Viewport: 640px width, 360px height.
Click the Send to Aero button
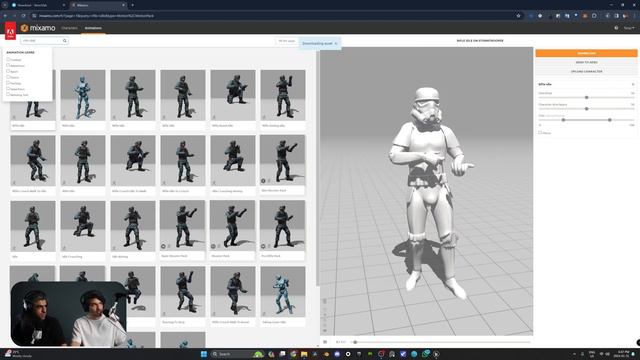pos(586,62)
